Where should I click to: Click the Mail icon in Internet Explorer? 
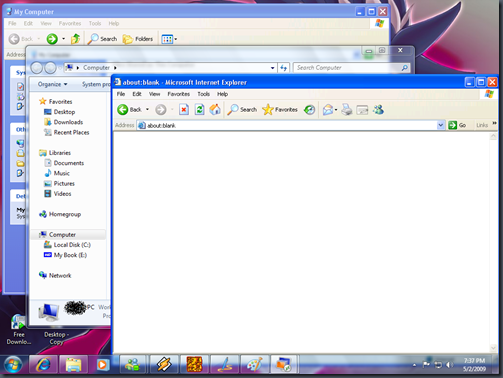coord(328,109)
